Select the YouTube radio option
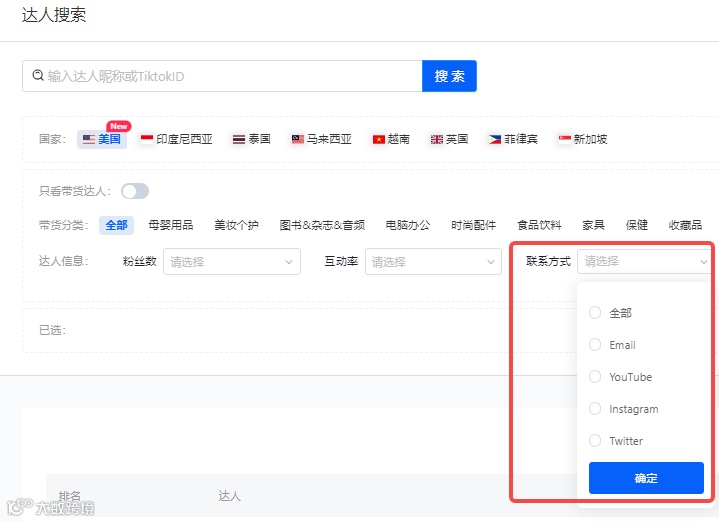 (x=595, y=377)
